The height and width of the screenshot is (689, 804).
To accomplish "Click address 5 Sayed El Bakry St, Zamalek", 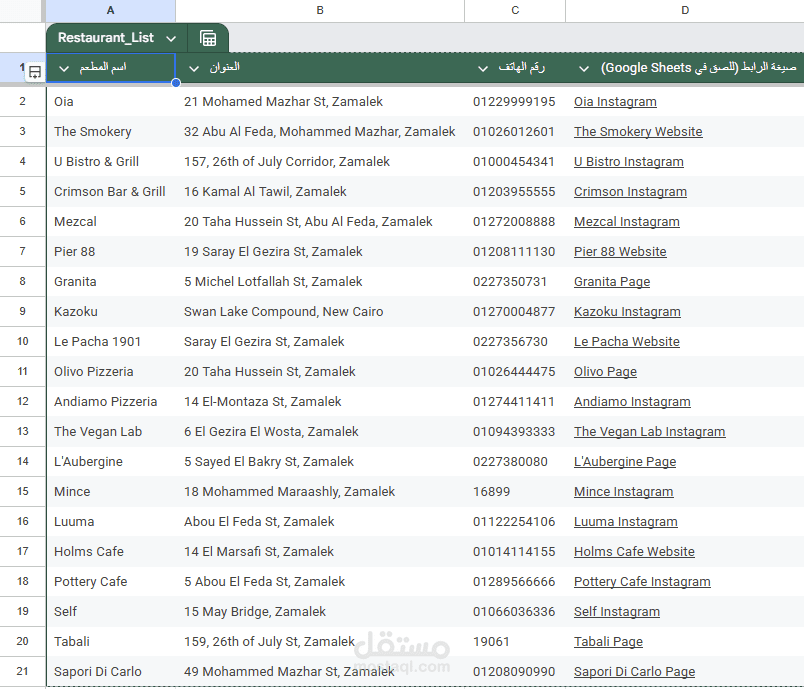I will pyautogui.click(x=269, y=461).
